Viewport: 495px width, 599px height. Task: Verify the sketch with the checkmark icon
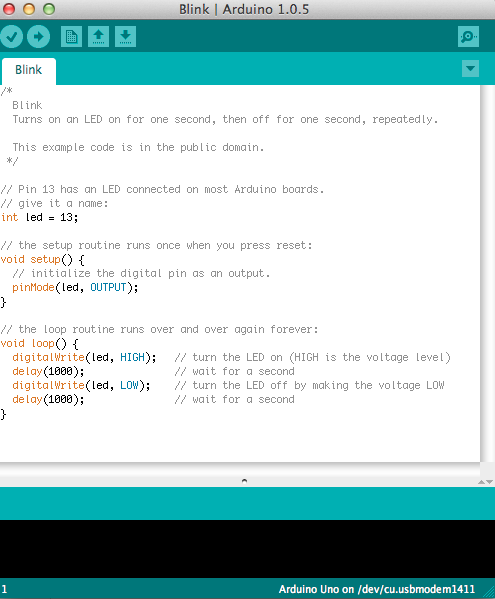pyautogui.click(x=11, y=37)
